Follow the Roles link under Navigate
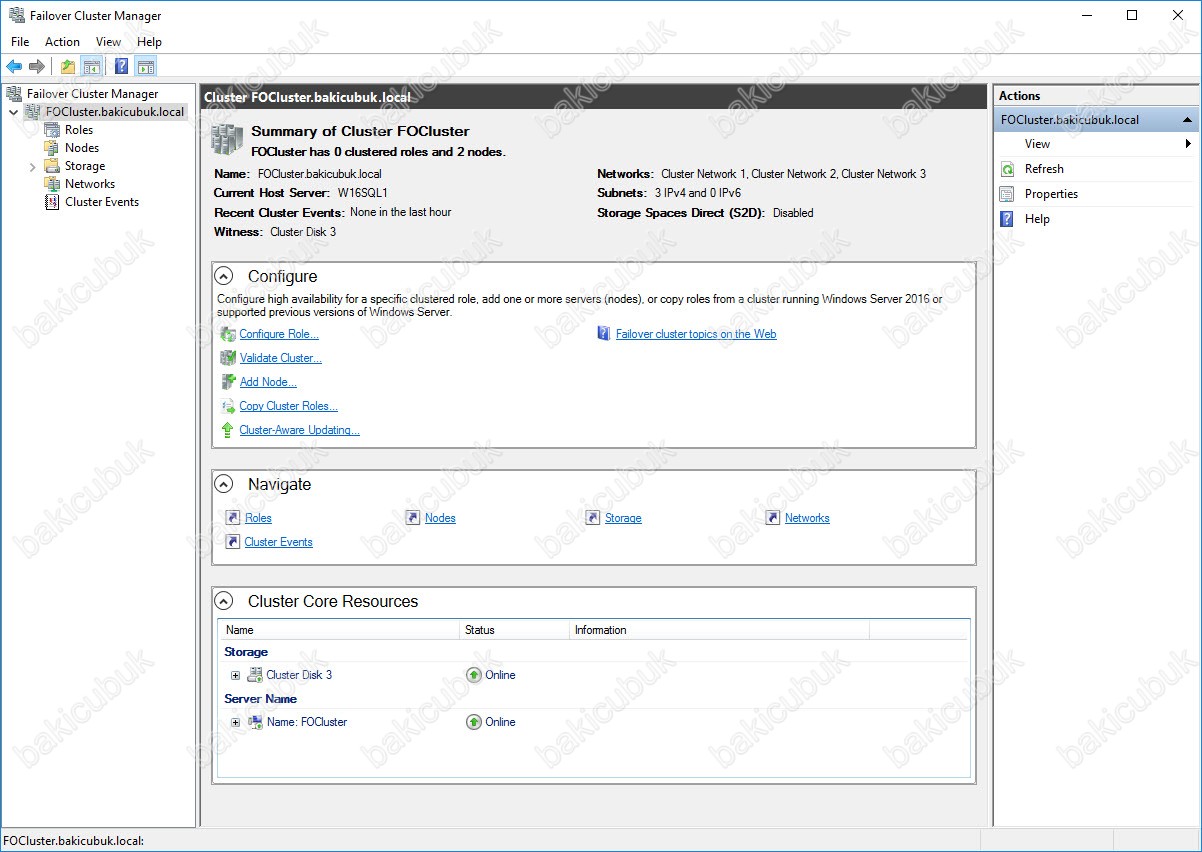The image size is (1202, 852). pos(258,518)
